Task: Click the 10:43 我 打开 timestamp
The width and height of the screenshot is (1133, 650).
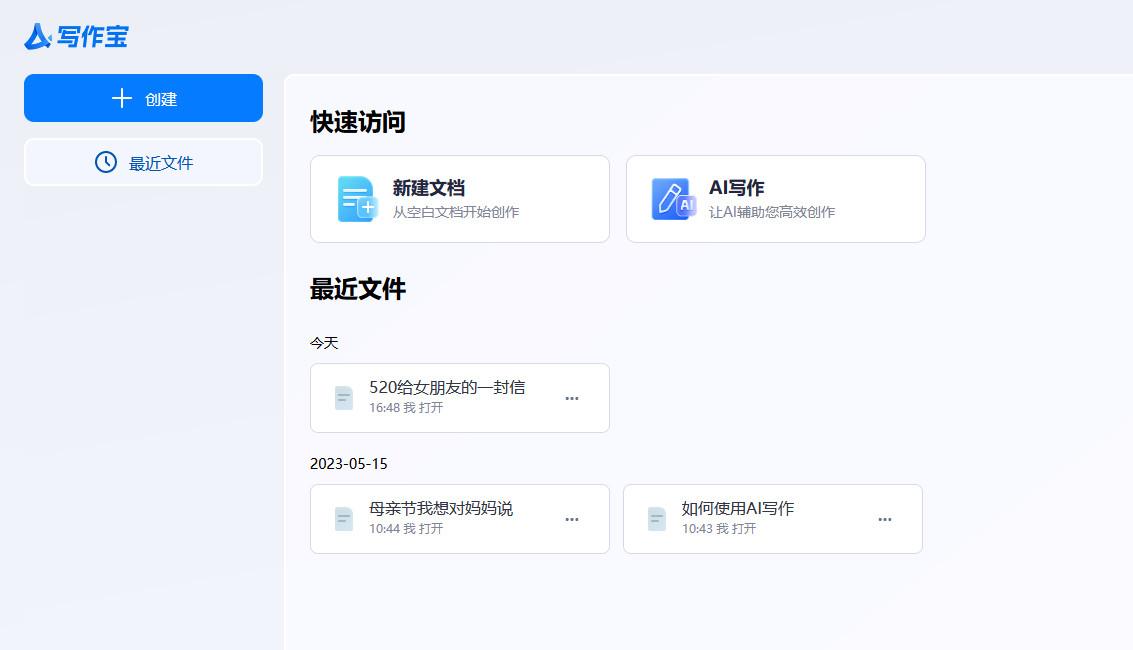Action: click(x=719, y=528)
